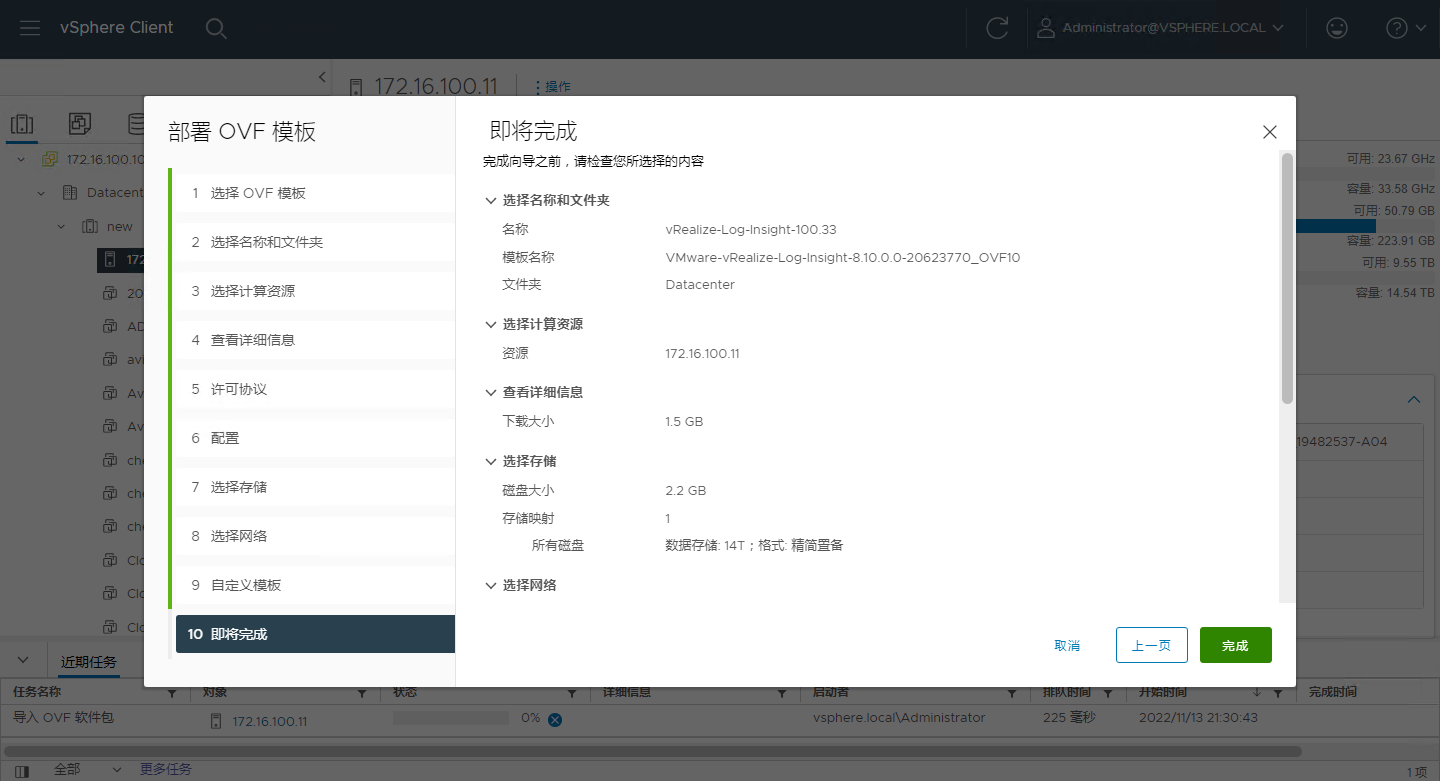Collapse the 选择存储 section

coord(491,462)
